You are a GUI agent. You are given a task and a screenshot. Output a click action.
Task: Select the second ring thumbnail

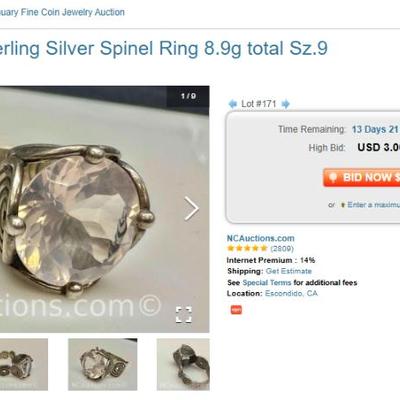103,364
